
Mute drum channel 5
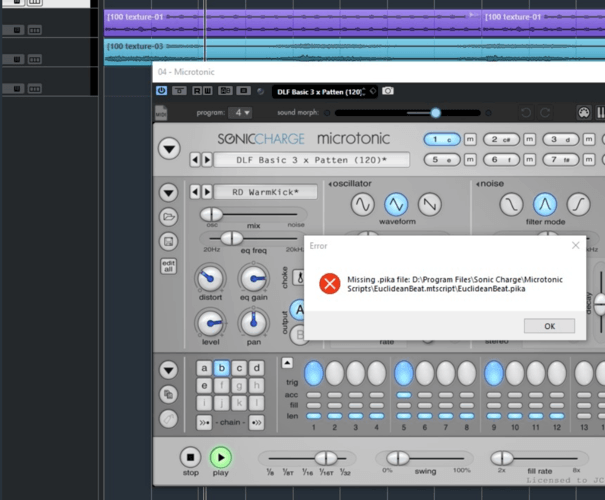point(470,159)
